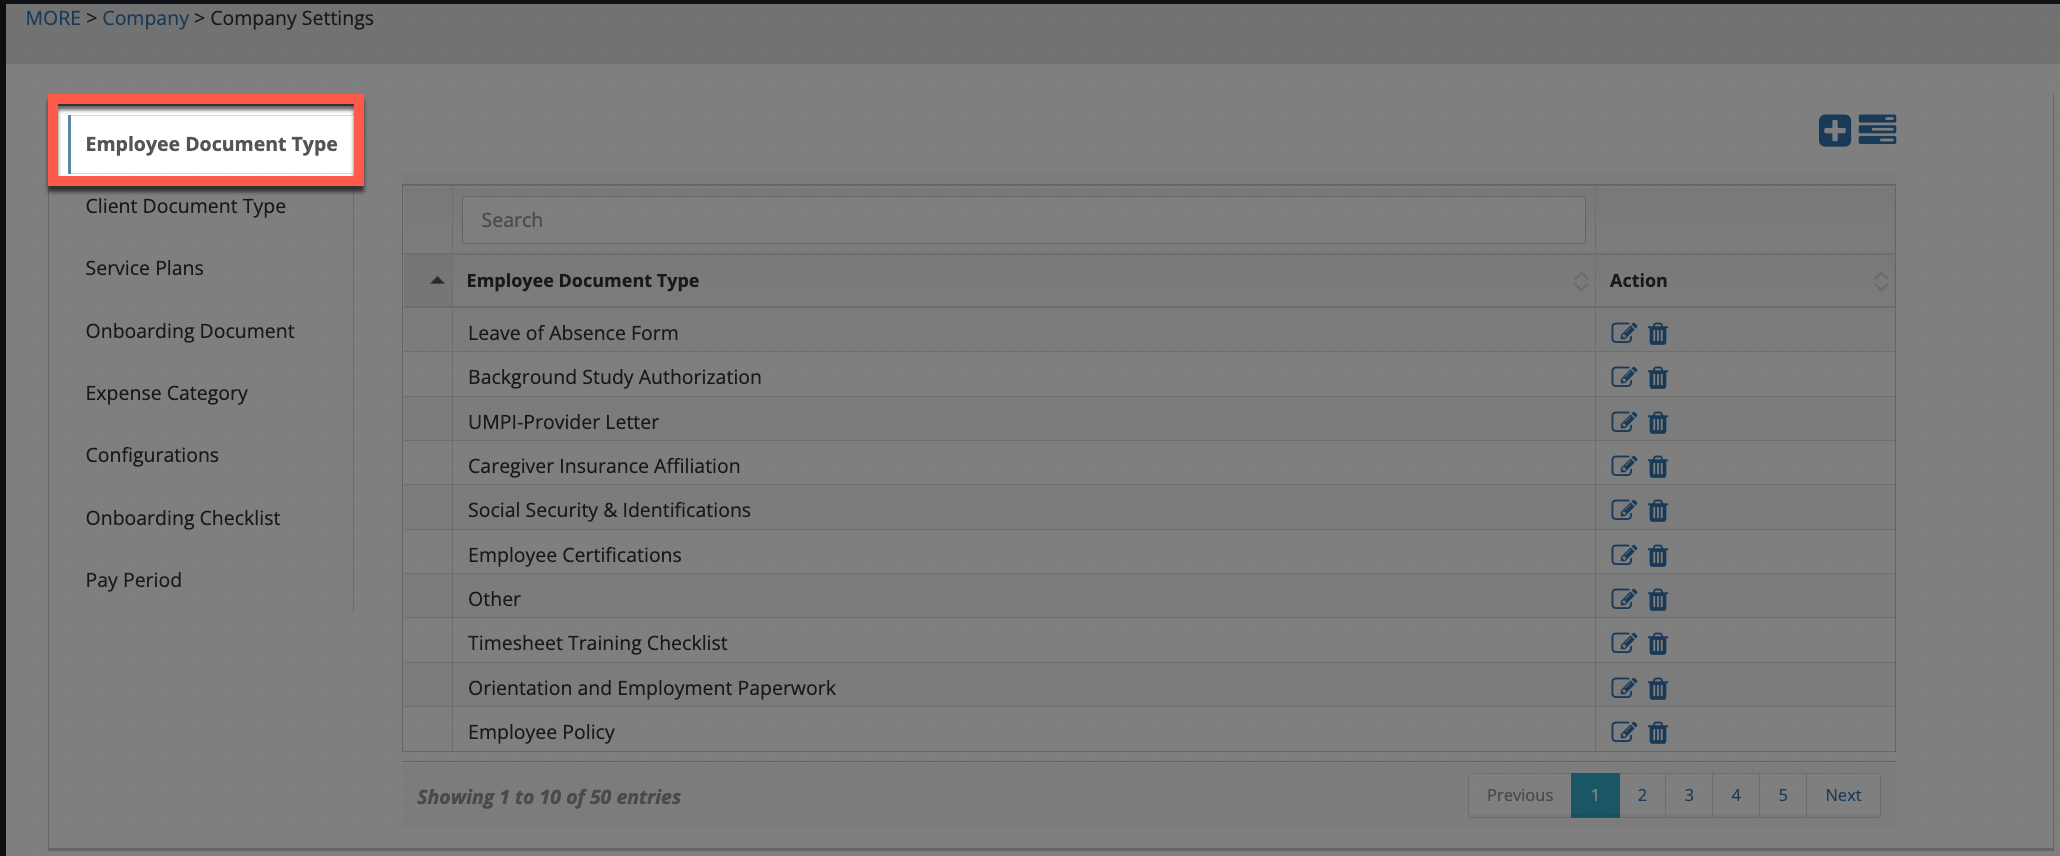Click the list view icon at top right

tap(1877, 130)
